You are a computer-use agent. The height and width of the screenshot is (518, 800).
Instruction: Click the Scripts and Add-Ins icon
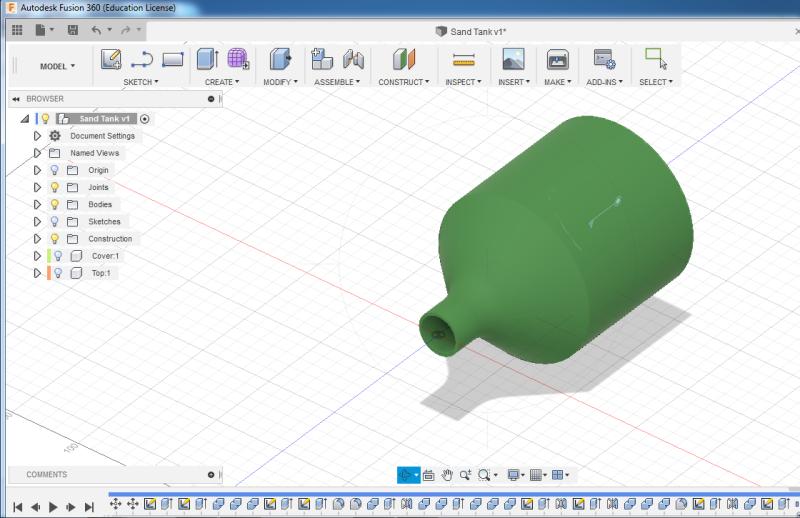coord(604,59)
